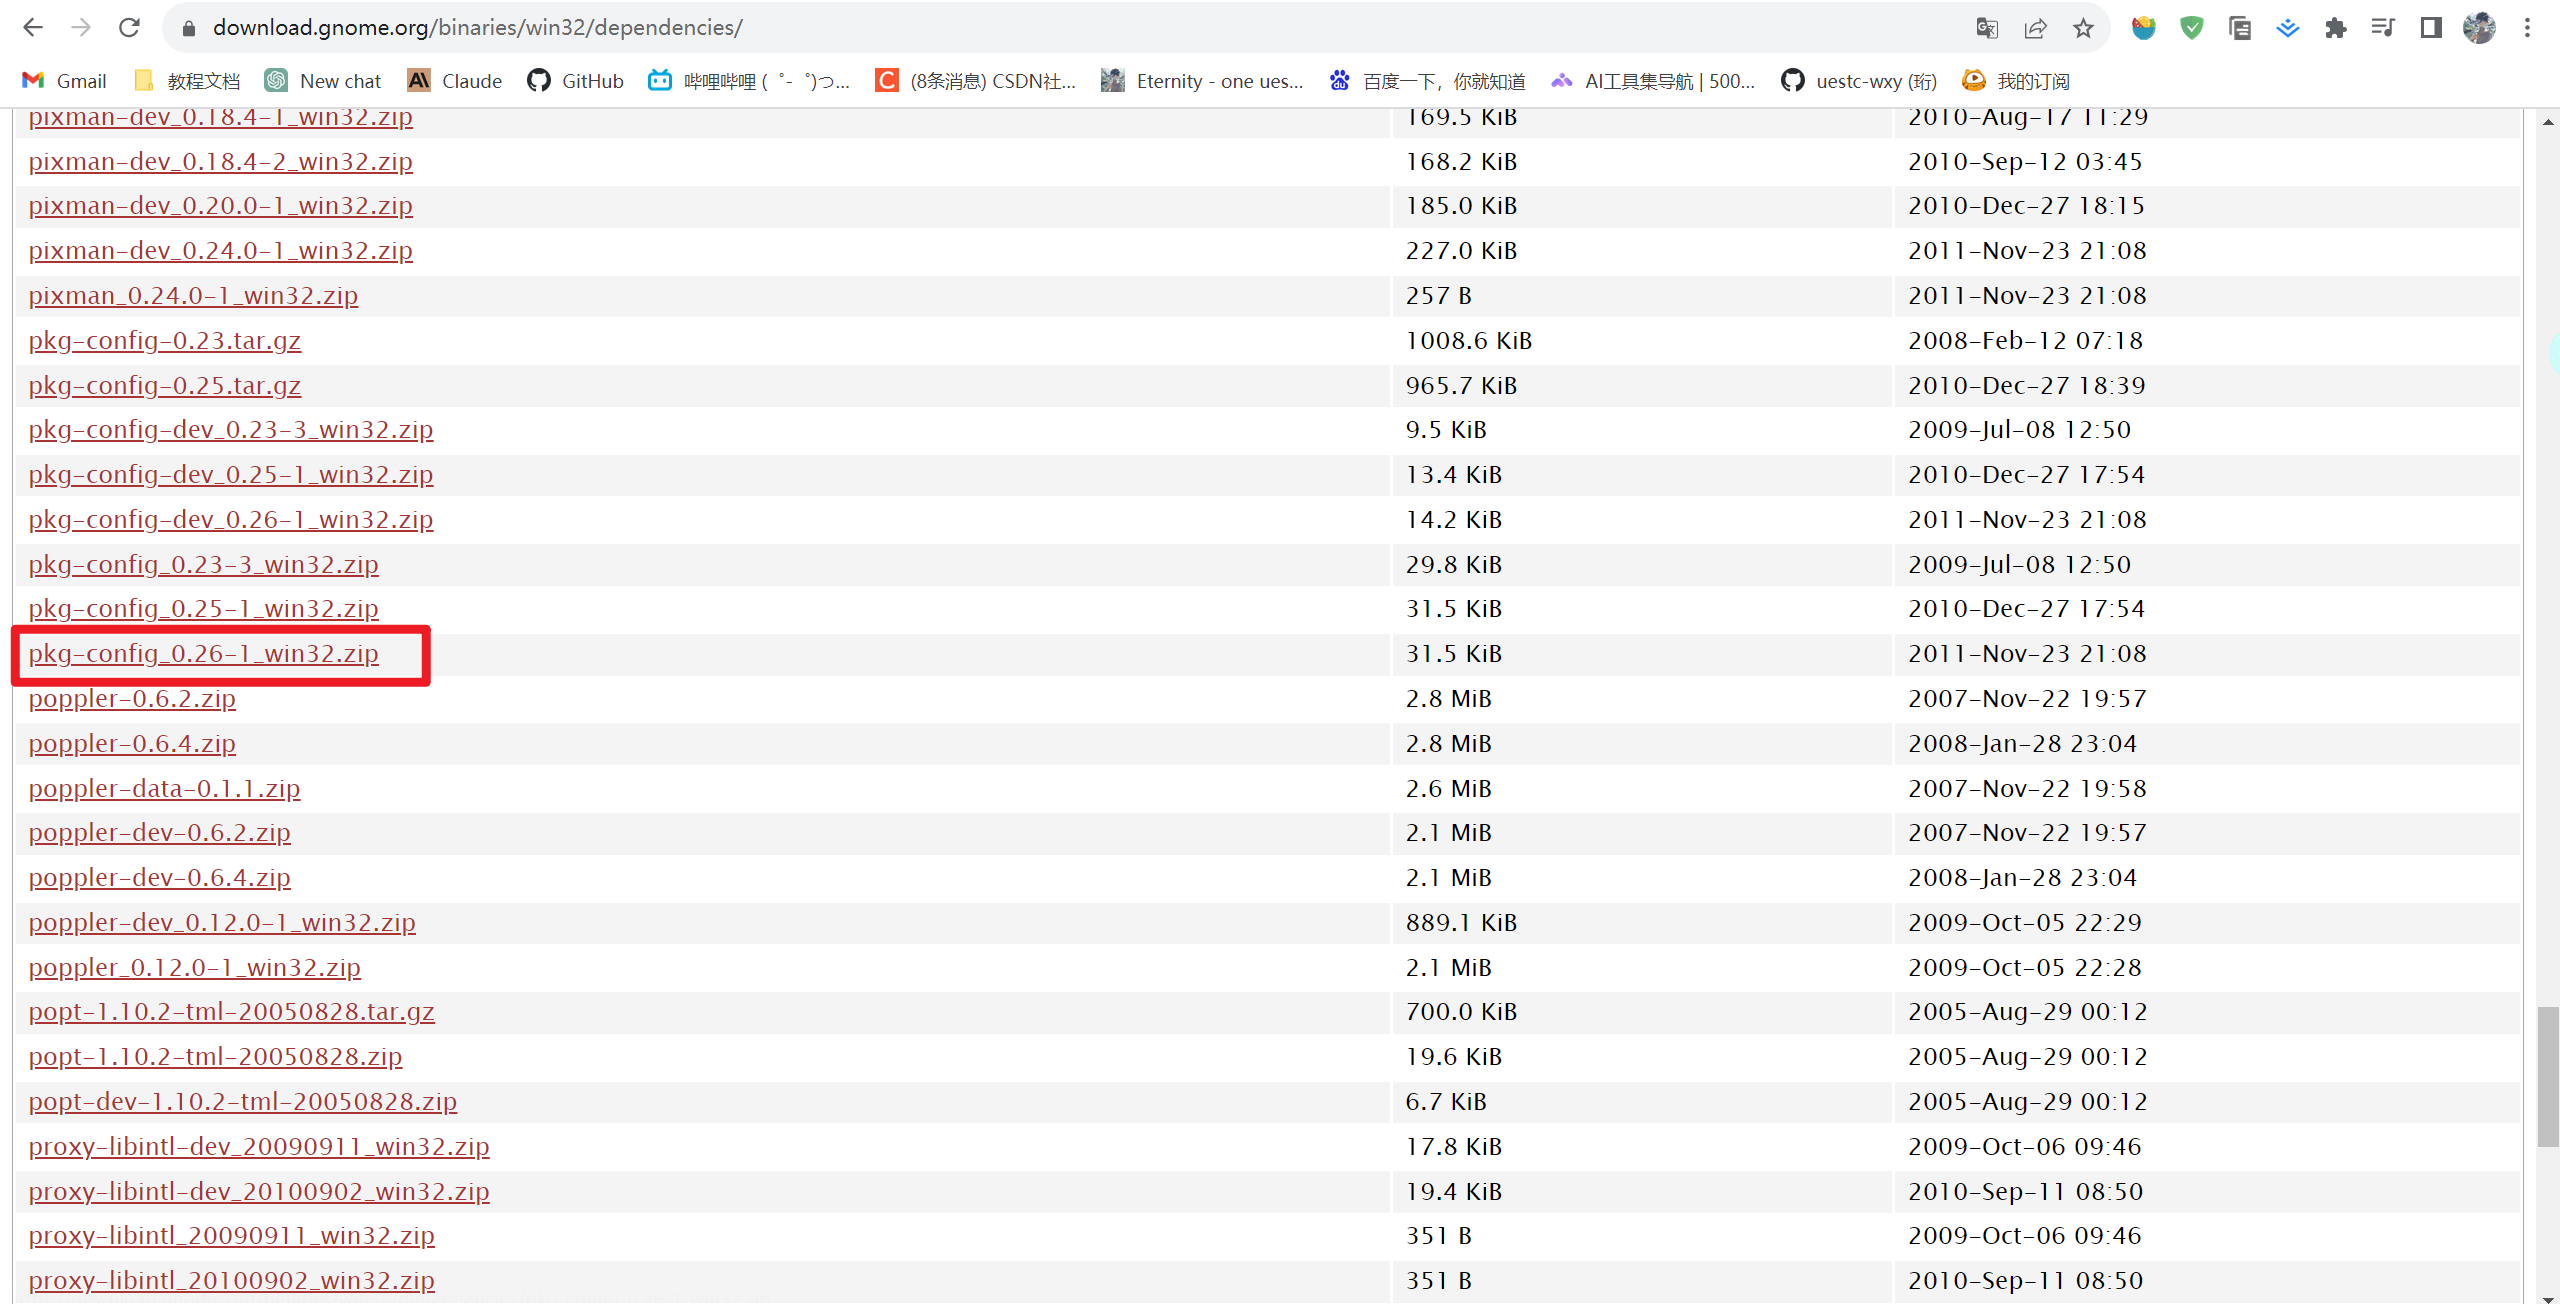Bookmark page with the star icon
2560x1304 pixels.
2083,28
